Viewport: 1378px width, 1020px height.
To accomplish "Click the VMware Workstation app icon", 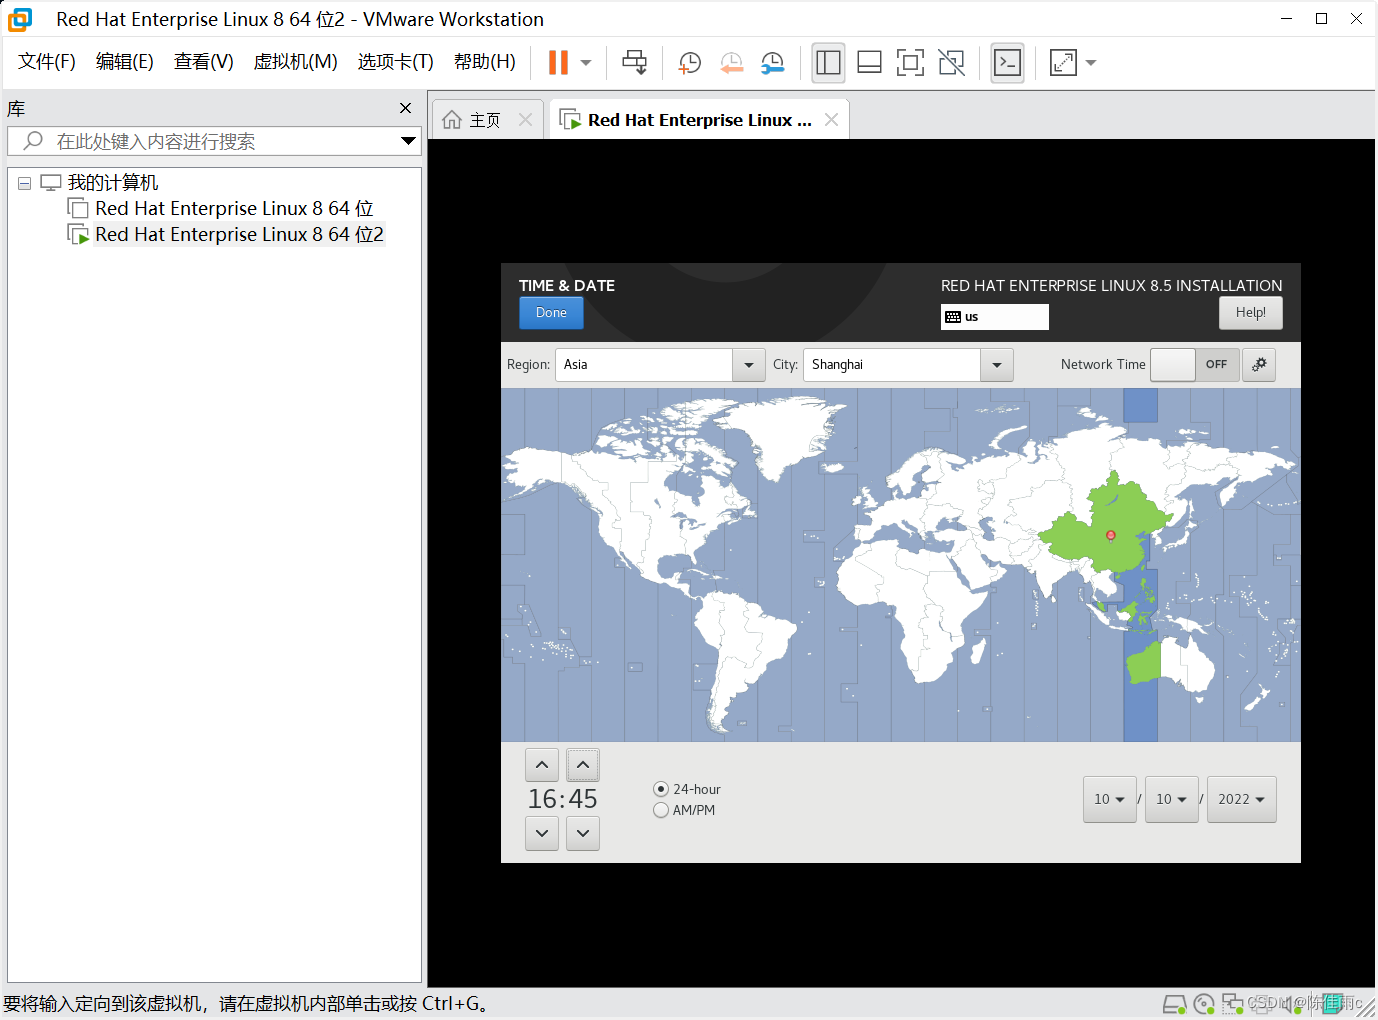I will coord(20,19).
